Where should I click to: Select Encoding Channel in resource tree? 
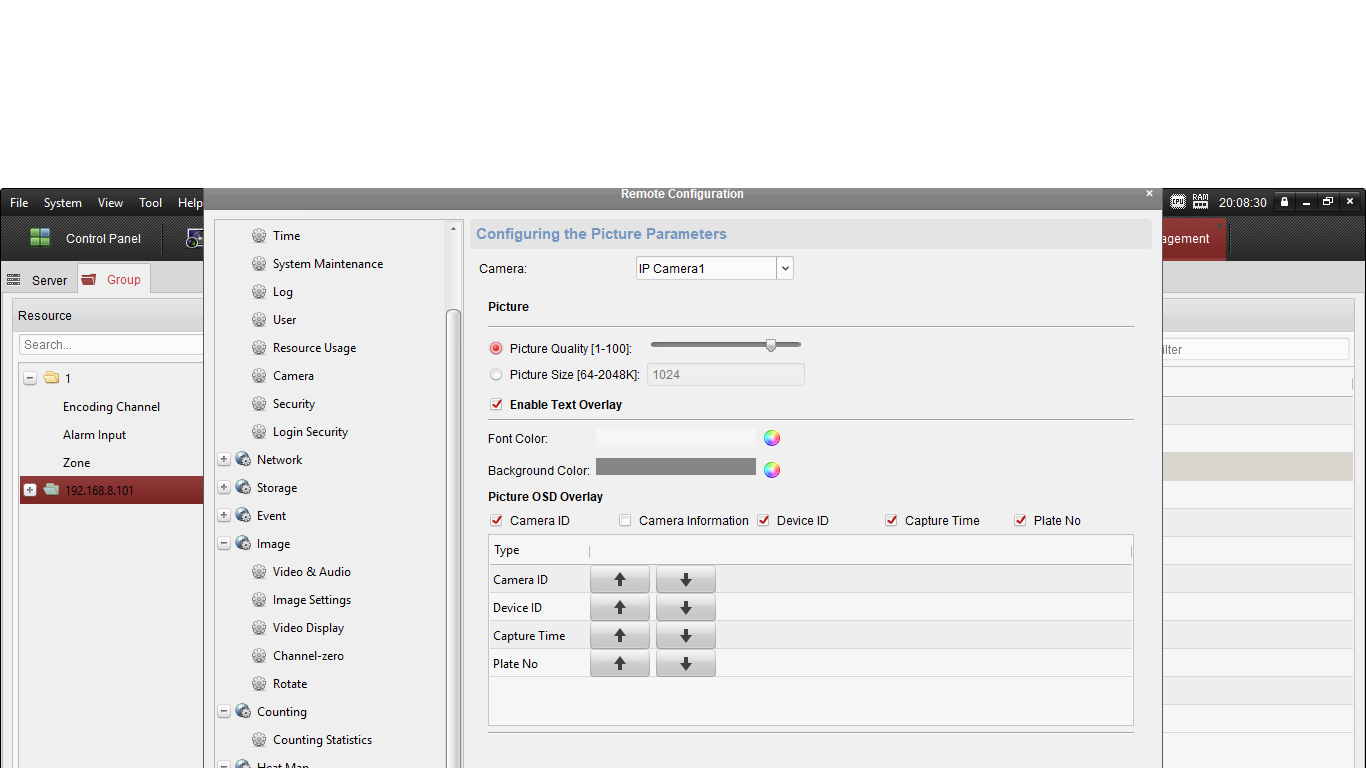click(111, 407)
